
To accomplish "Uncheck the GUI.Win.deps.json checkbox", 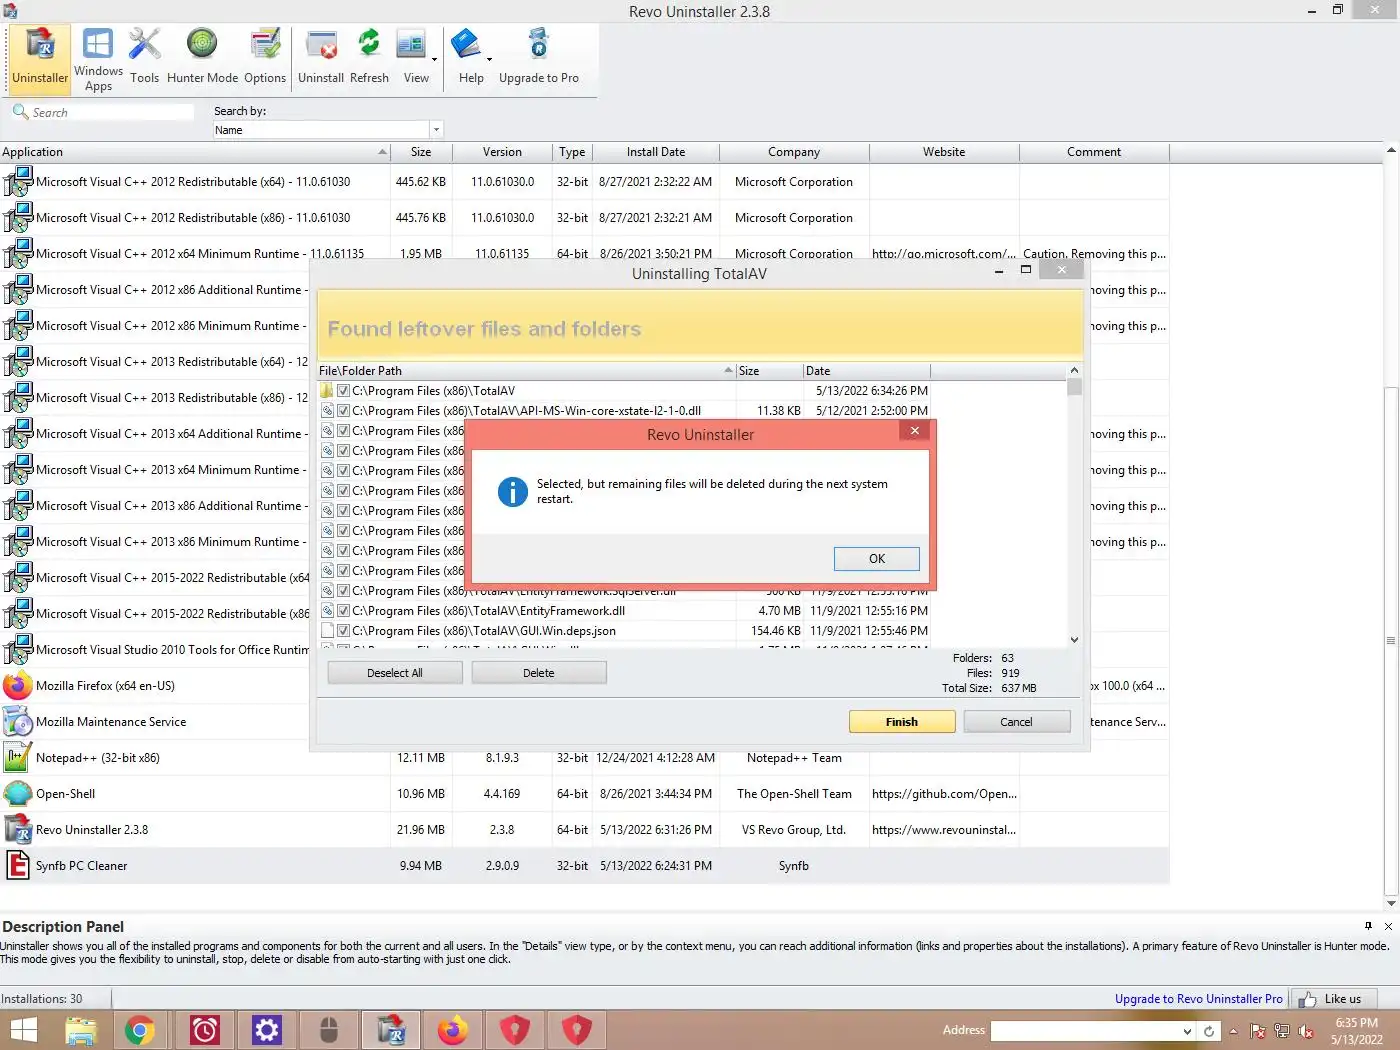I will tap(343, 631).
